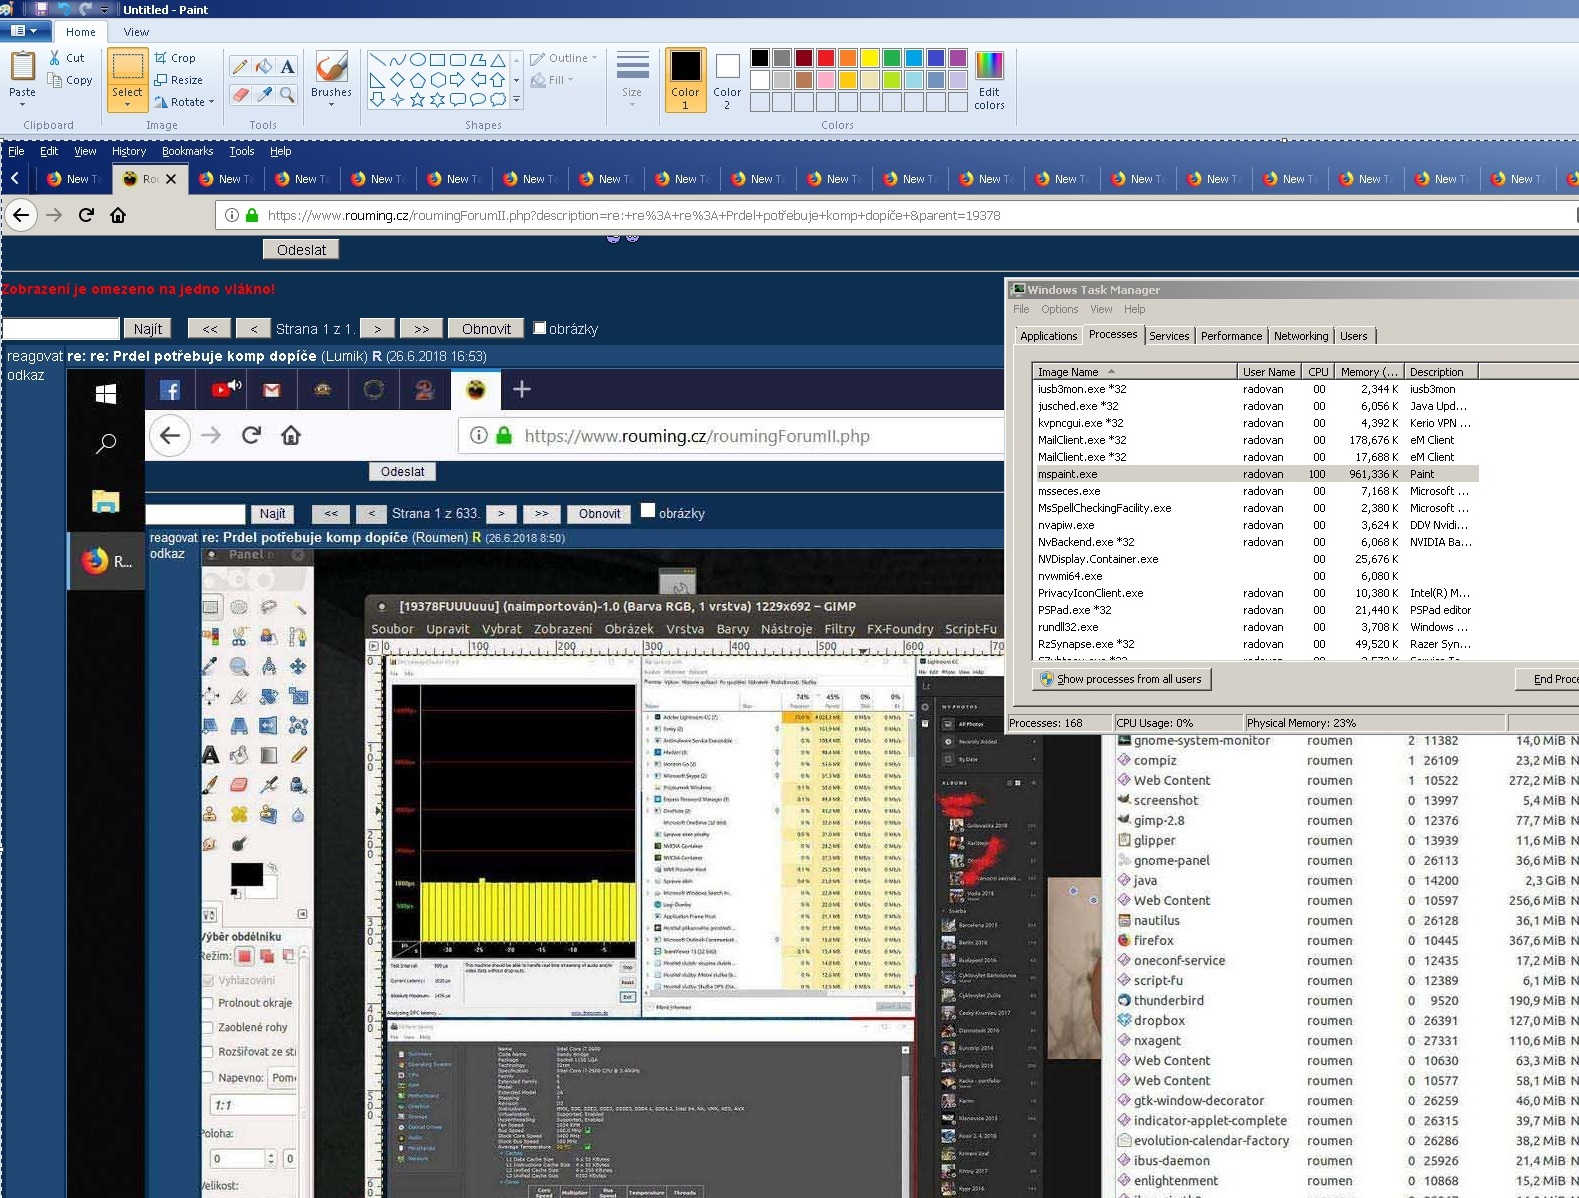Select the Color picker eyedropper tool
The width and height of the screenshot is (1579, 1198).
coord(263,94)
